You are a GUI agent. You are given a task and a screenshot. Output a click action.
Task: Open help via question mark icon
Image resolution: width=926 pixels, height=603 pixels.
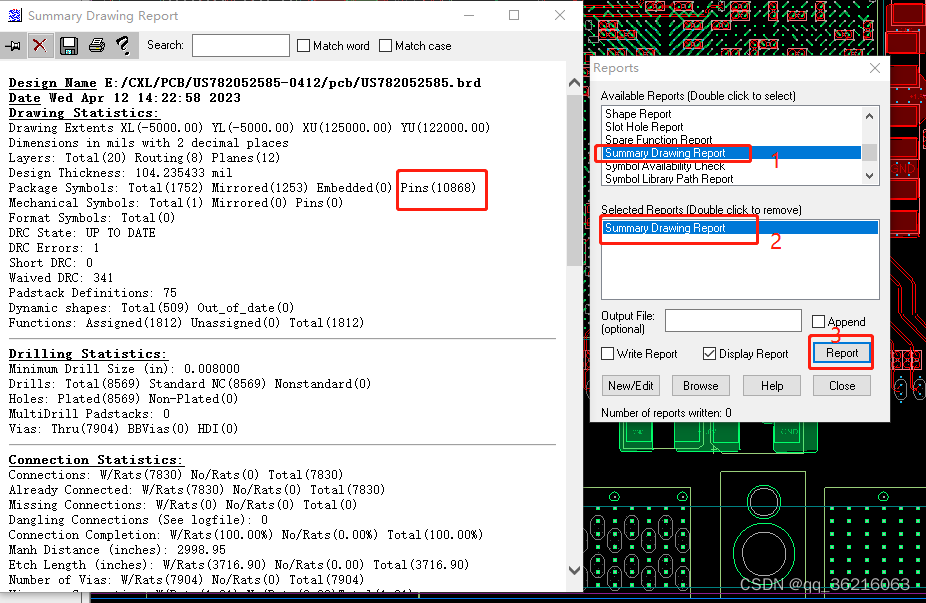(x=122, y=46)
